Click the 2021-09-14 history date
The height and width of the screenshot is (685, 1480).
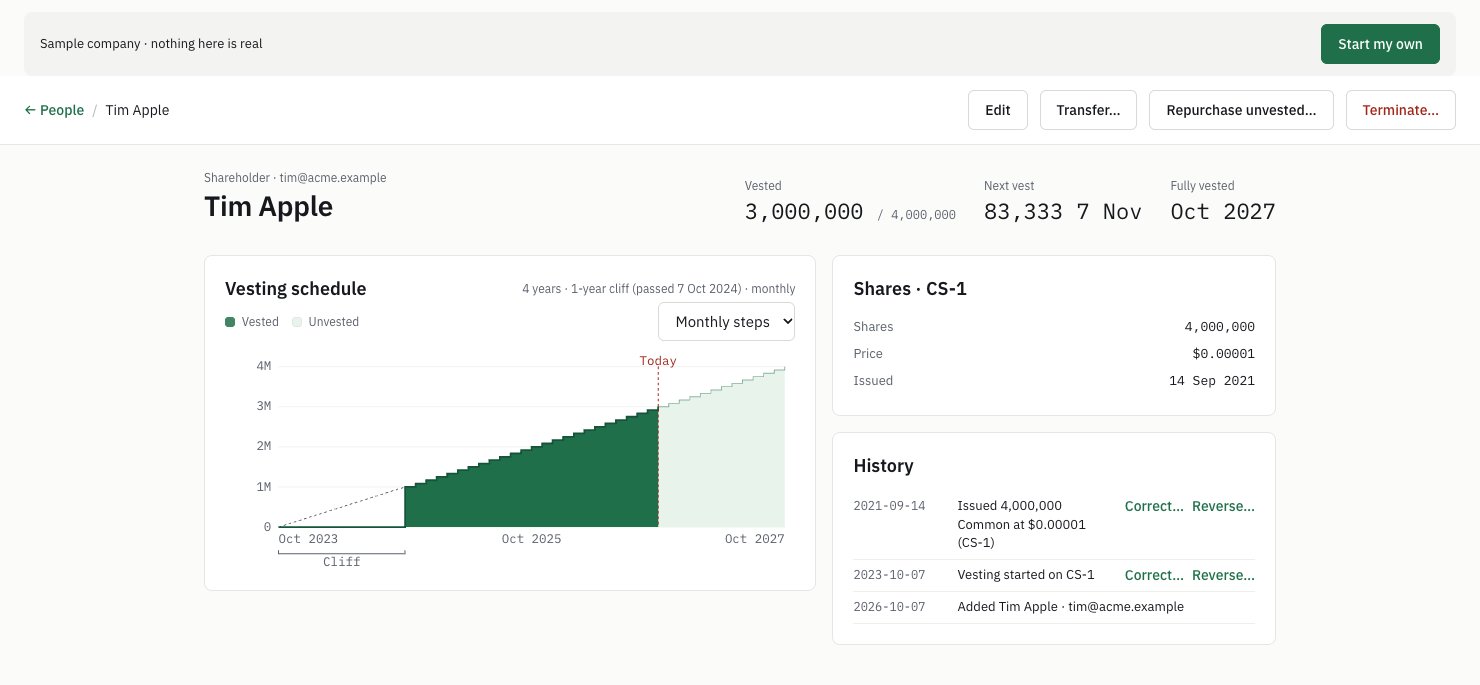pos(889,506)
